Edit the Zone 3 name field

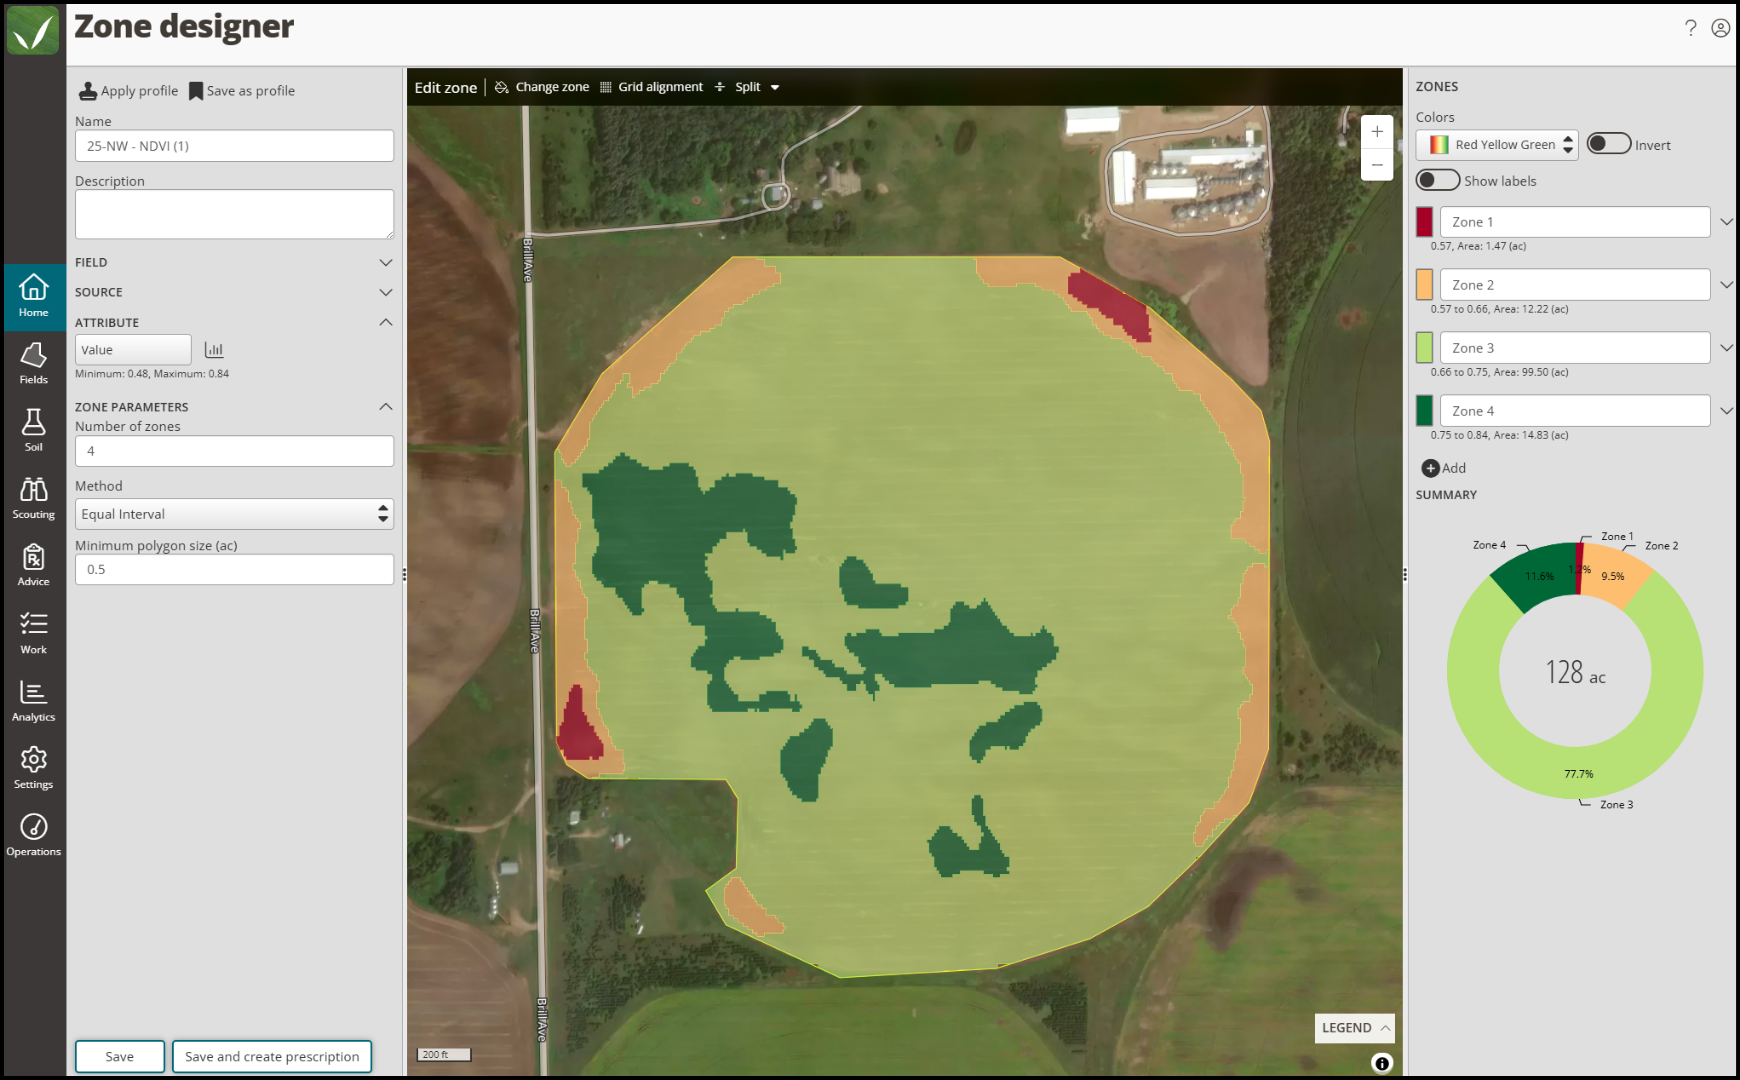click(1575, 348)
